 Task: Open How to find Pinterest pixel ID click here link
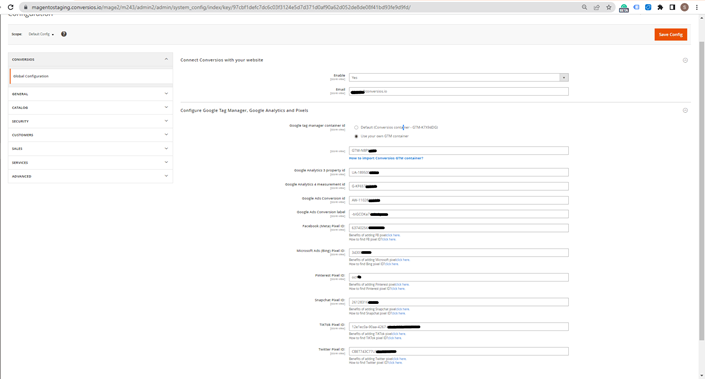coord(398,289)
